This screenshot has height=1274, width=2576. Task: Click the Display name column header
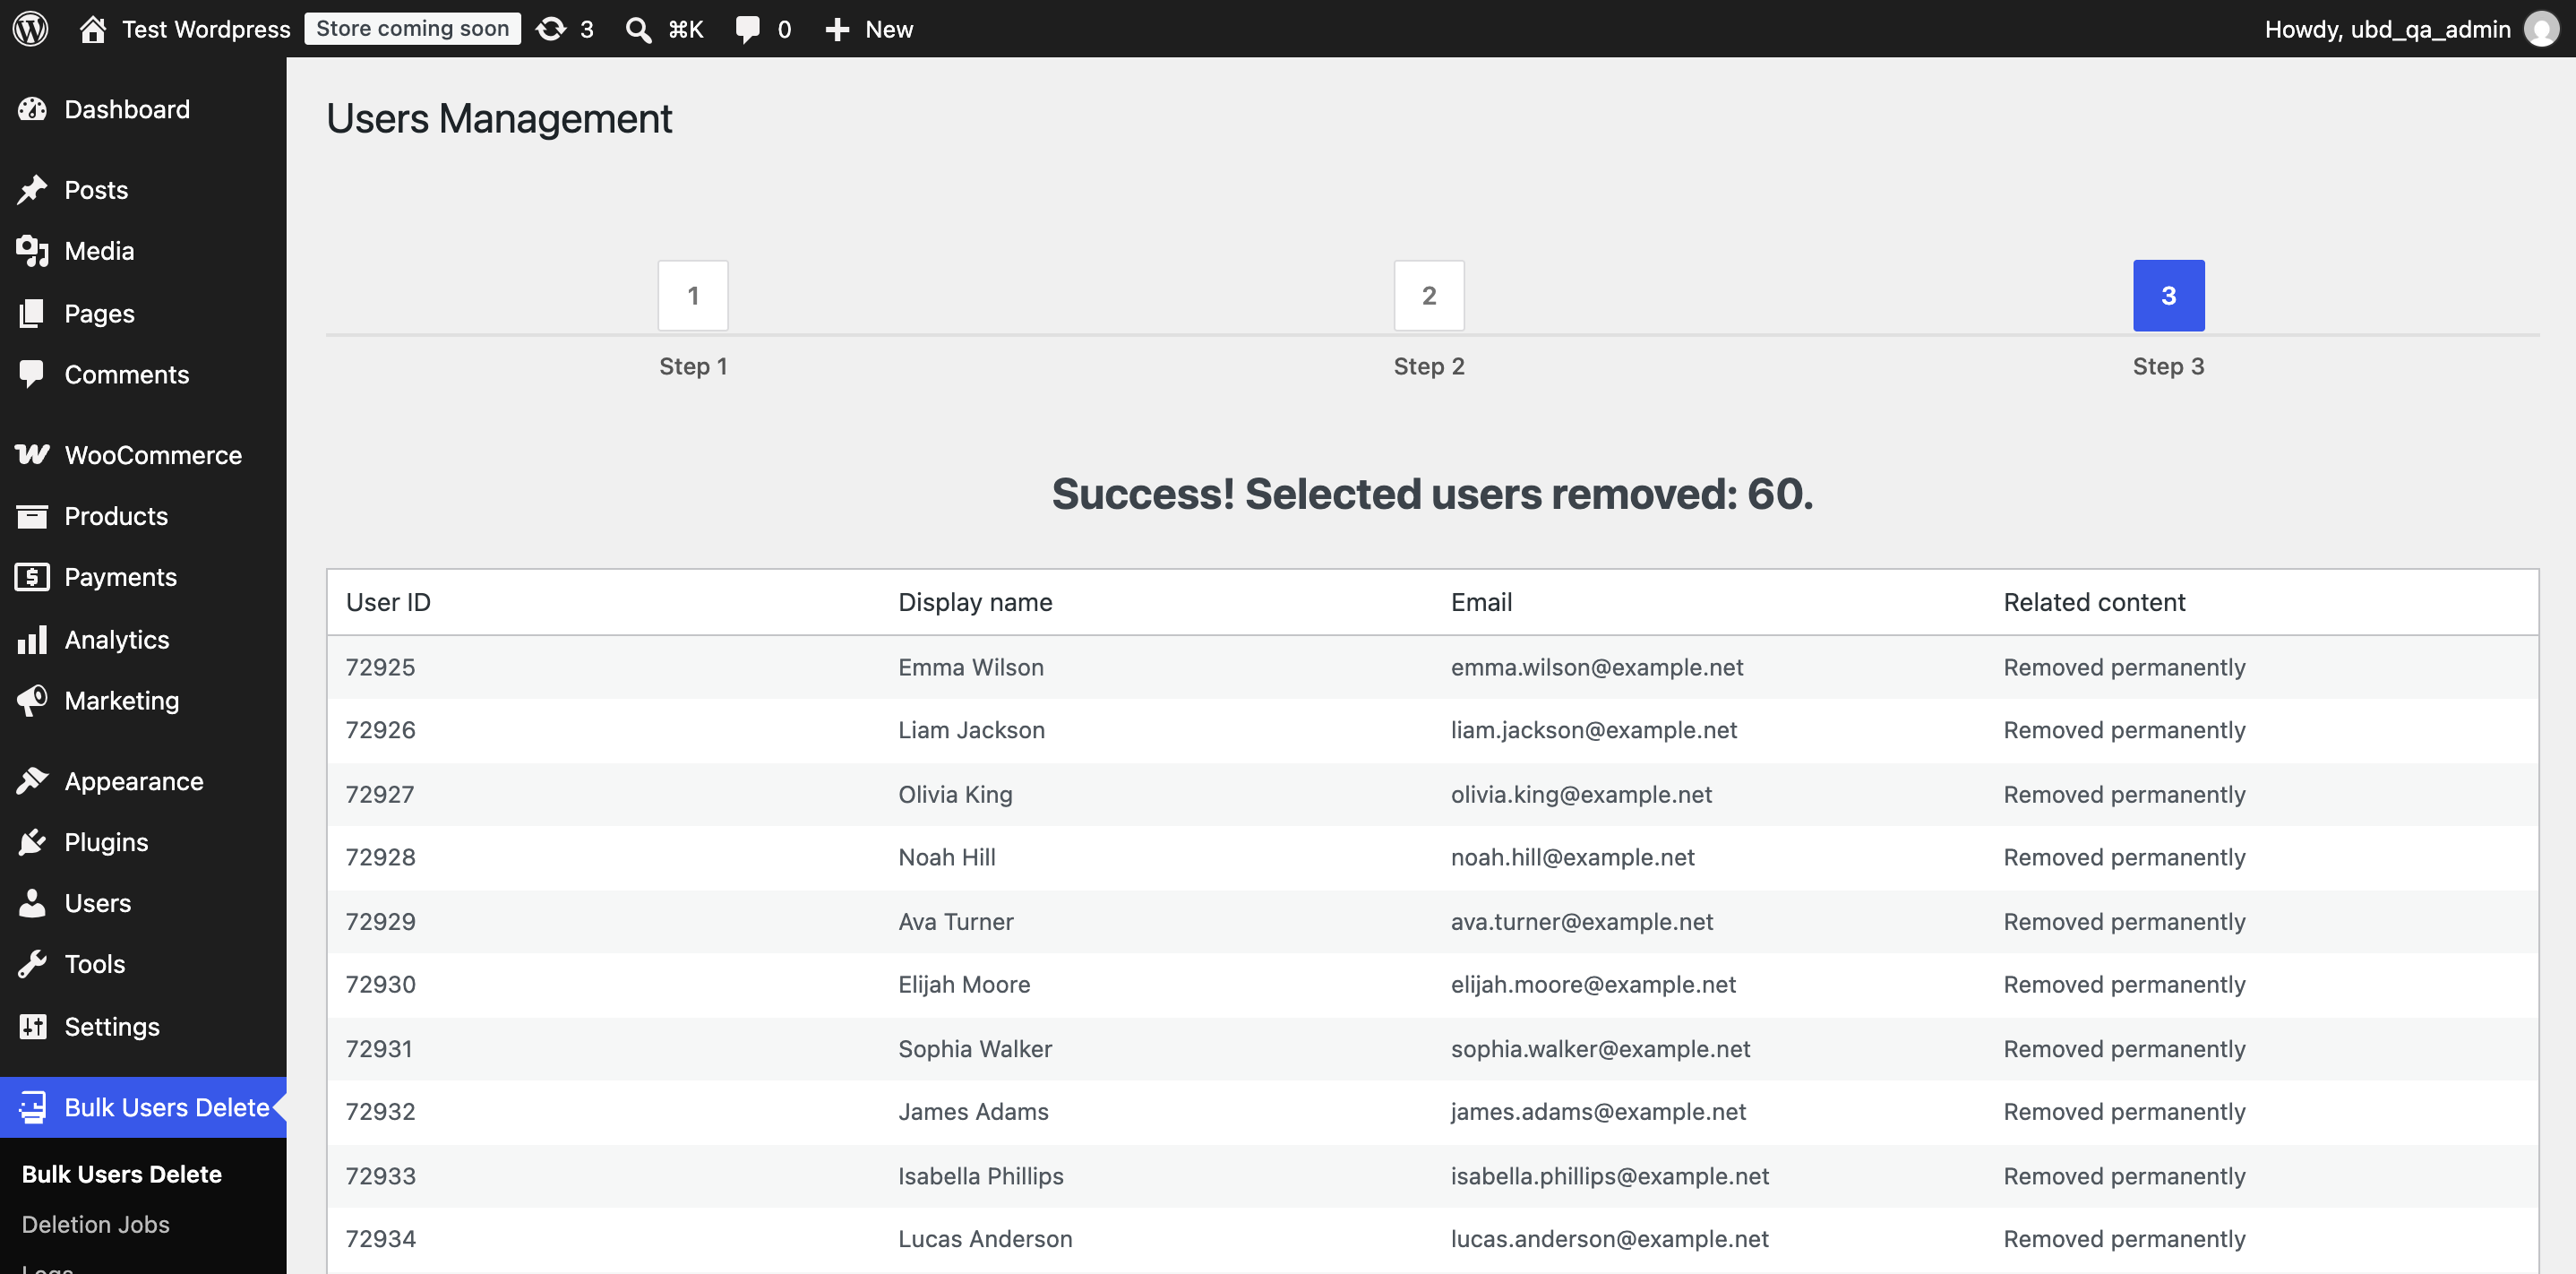pos(975,602)
